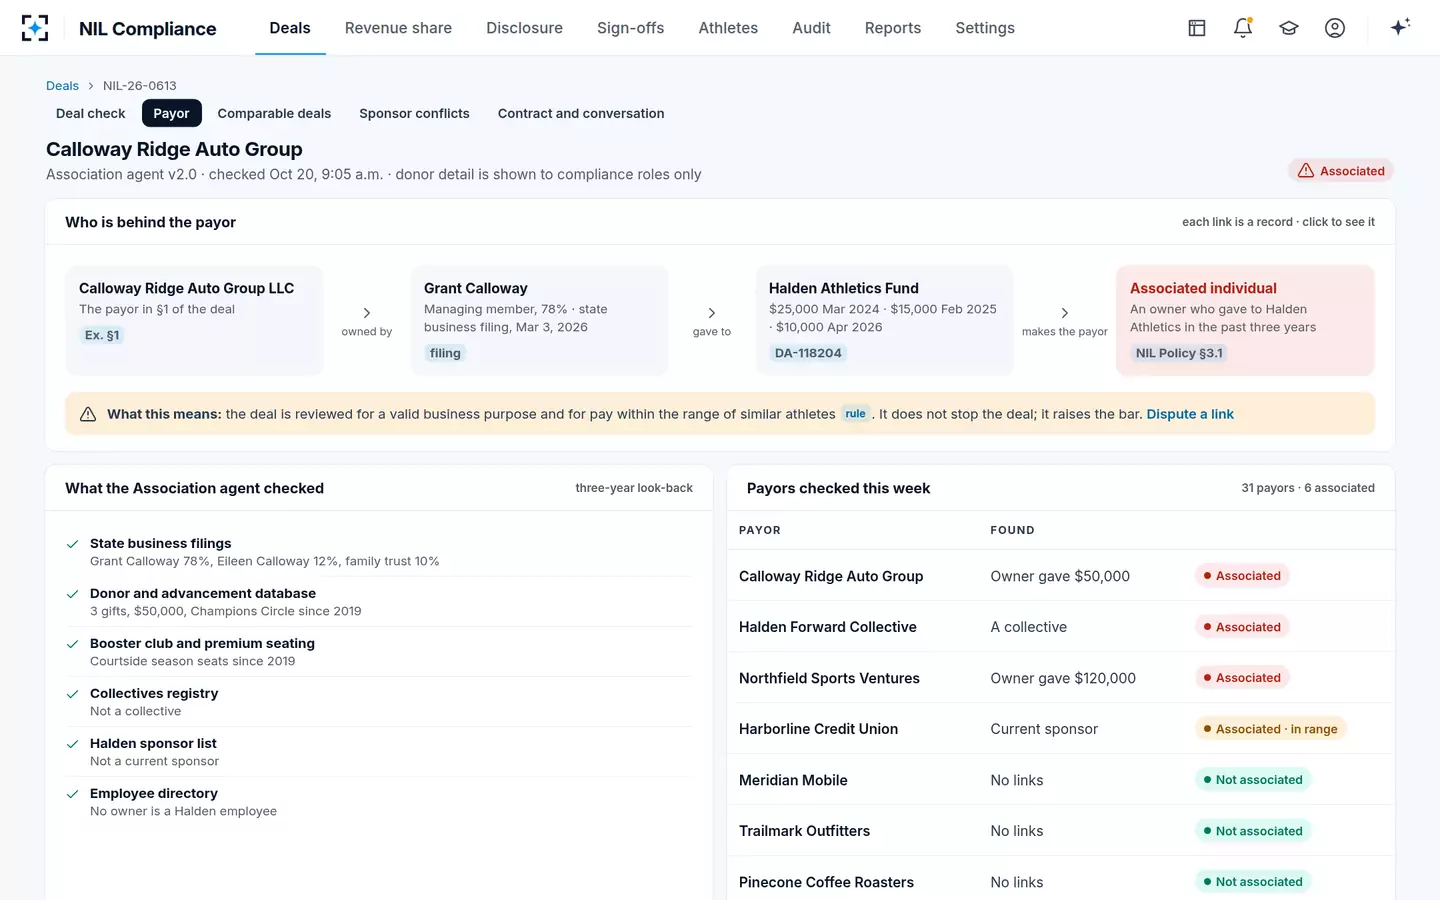
Task: Click the checkmark beside State business filings
Action: [73, 544]
